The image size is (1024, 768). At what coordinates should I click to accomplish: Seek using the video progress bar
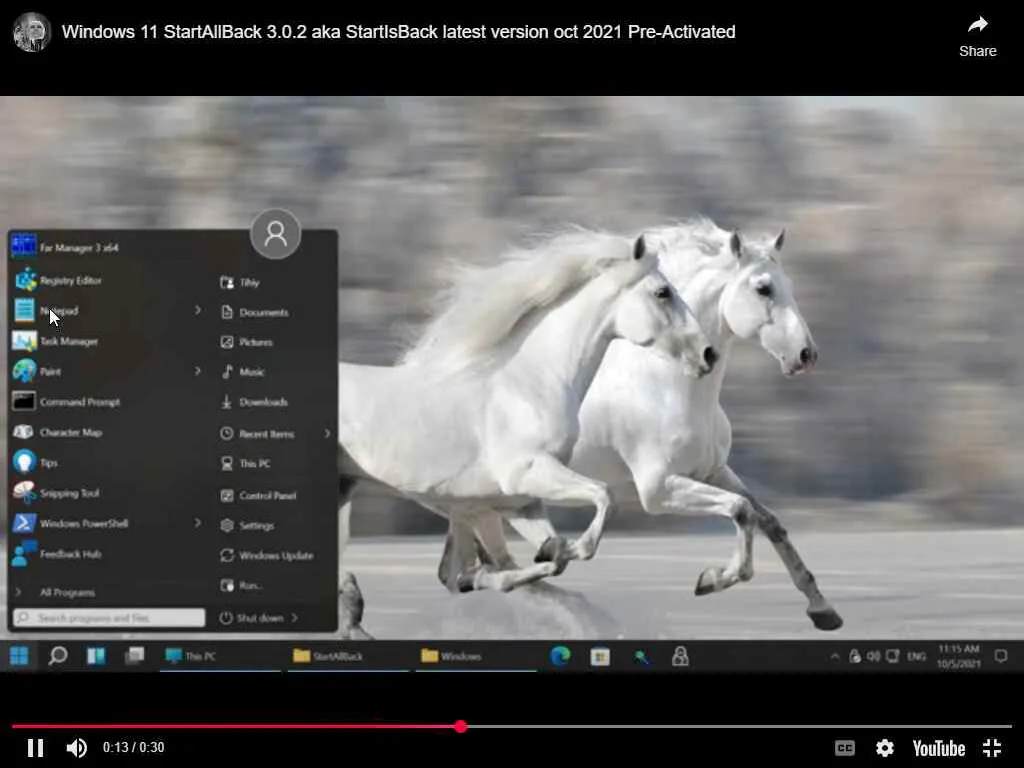[511, 726]
